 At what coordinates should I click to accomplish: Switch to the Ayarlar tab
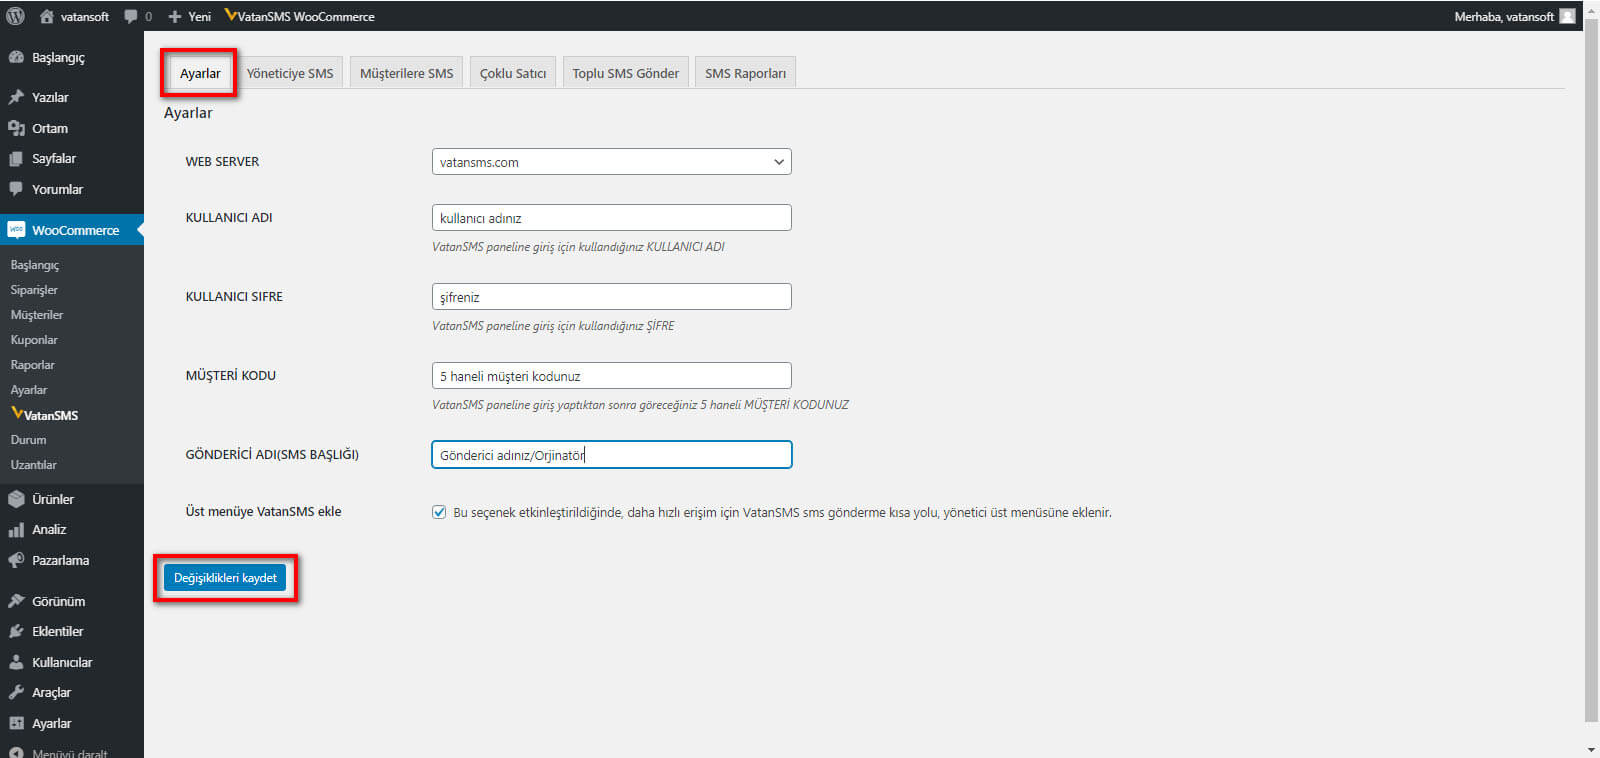point(200,73)
